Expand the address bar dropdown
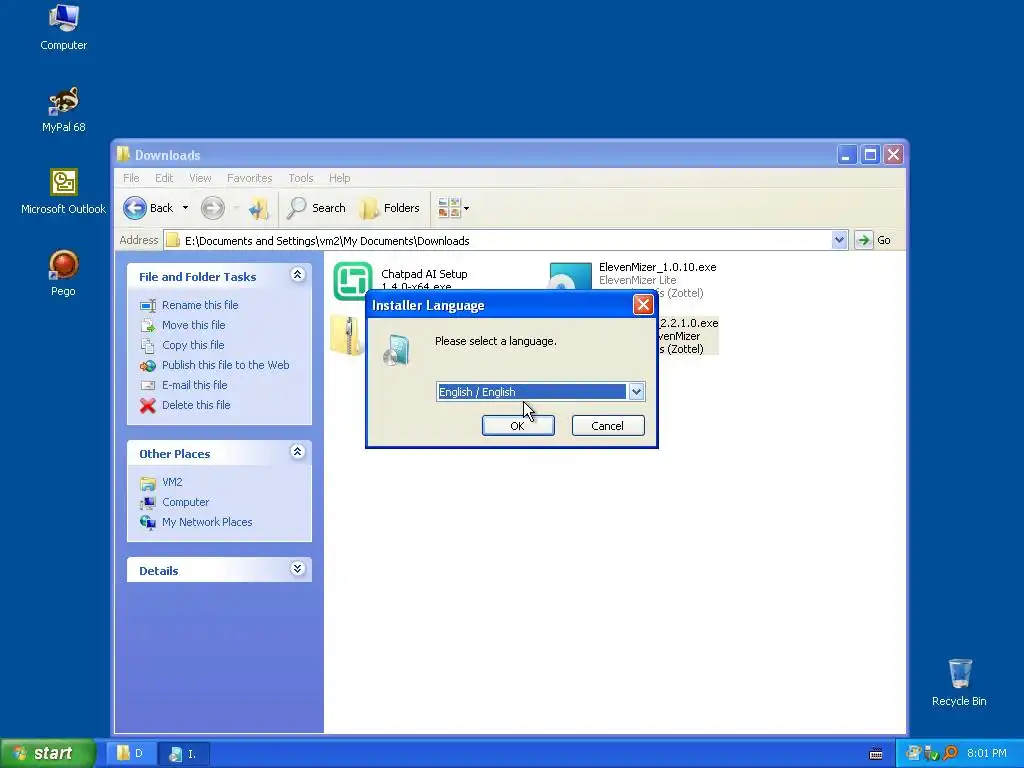1024x768 pixels. point(839,240)
